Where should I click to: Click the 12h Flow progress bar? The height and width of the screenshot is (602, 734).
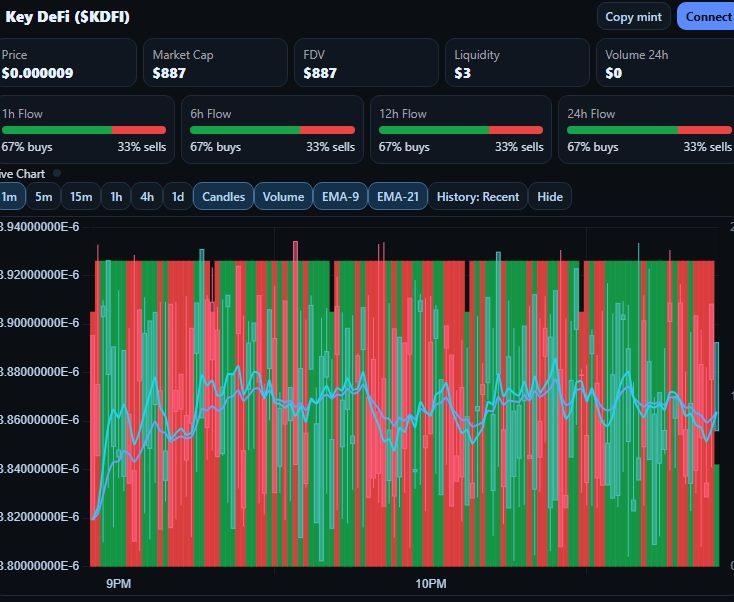[x=461, y=130]
